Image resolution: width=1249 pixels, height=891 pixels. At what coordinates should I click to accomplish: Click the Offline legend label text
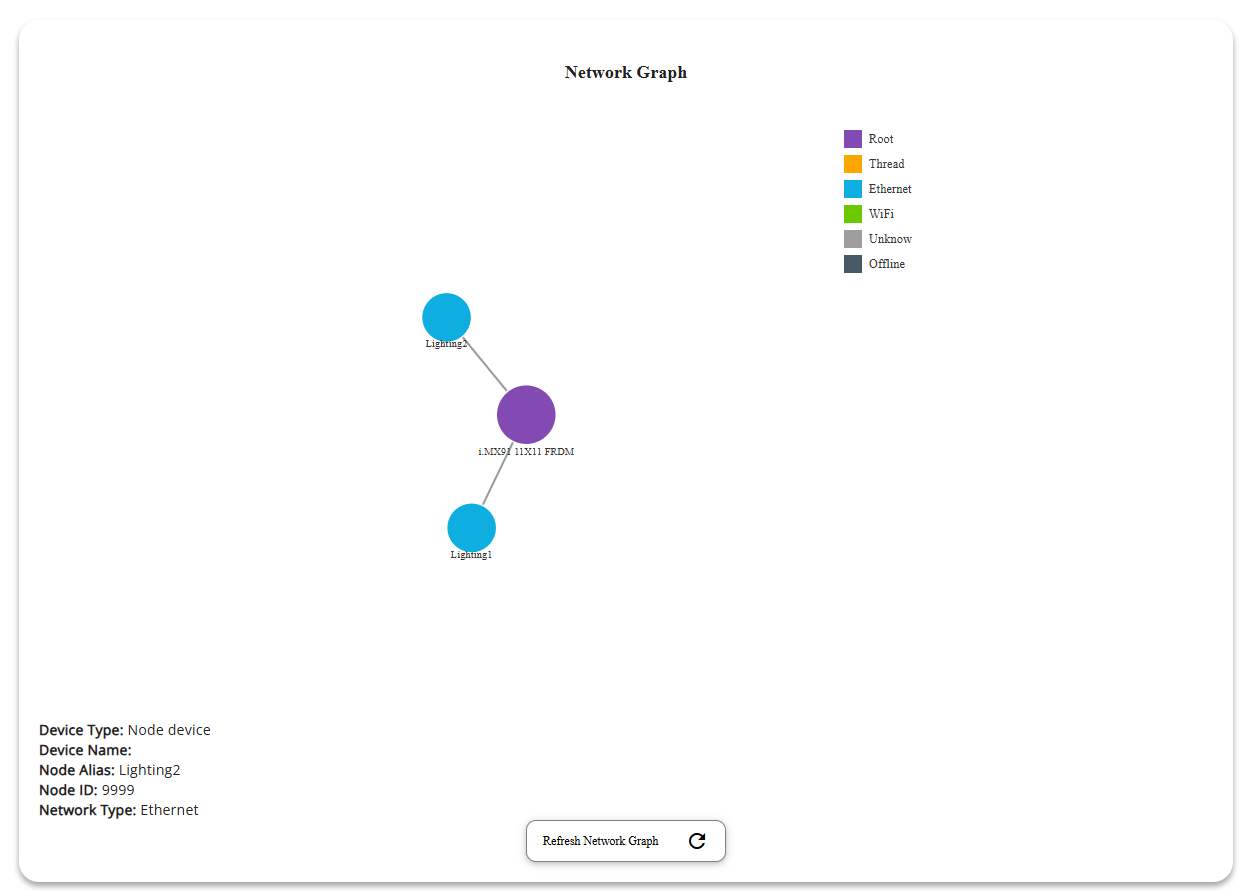pos(886,264)
